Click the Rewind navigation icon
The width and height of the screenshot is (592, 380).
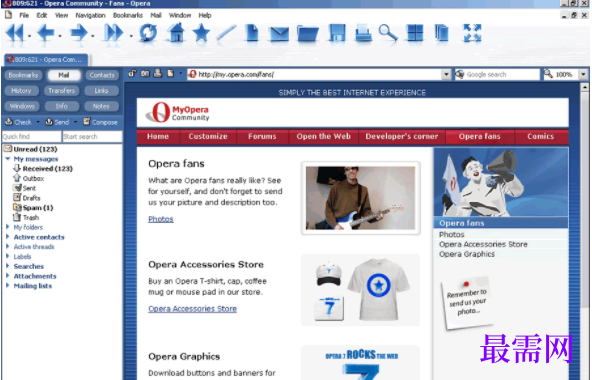click(15, 32)
